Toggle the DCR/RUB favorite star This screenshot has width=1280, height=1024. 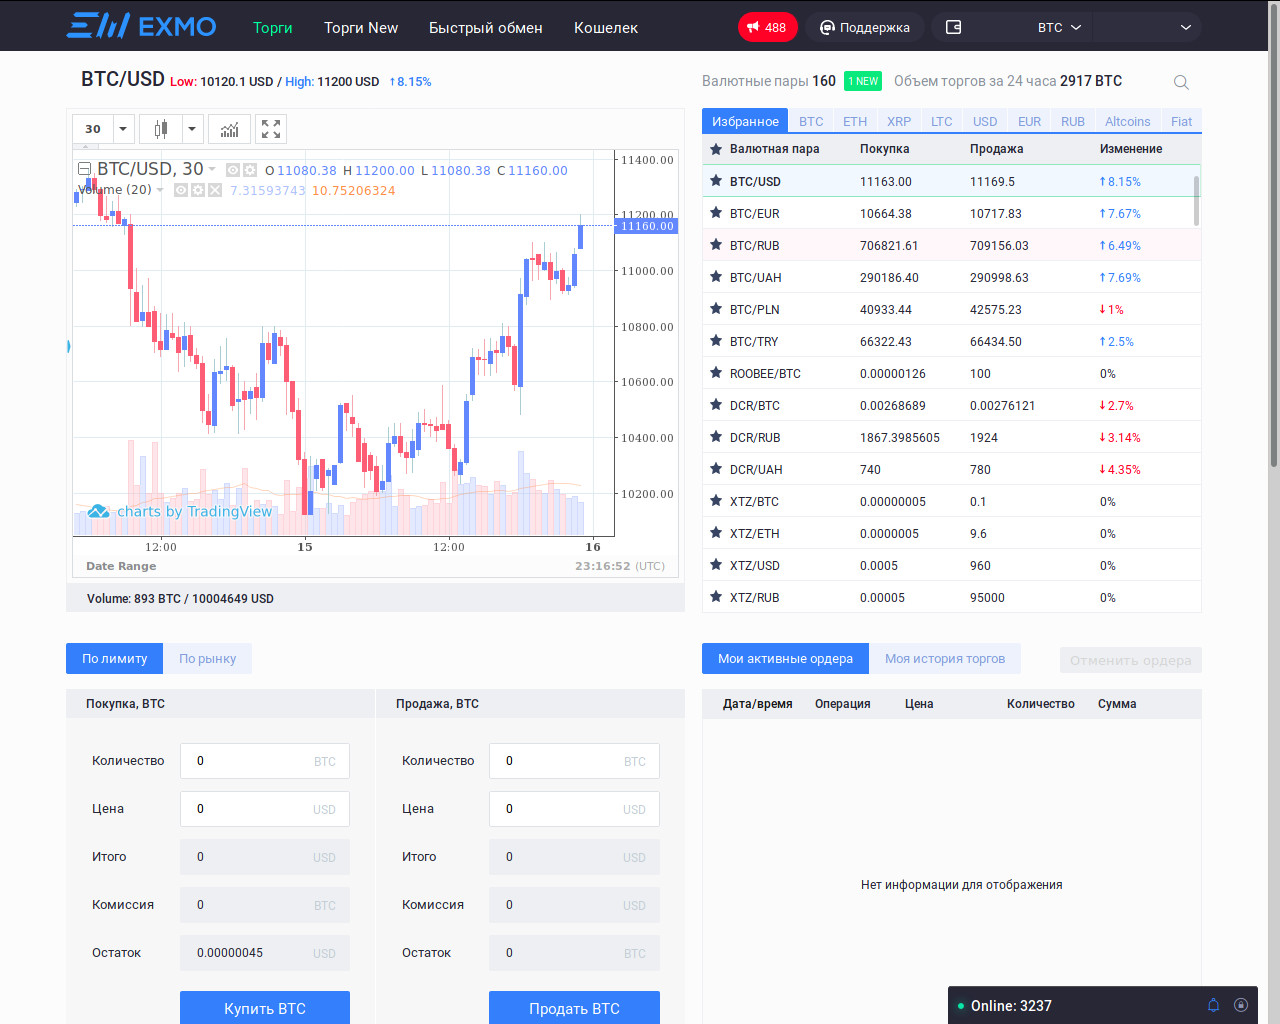point(716,437)
